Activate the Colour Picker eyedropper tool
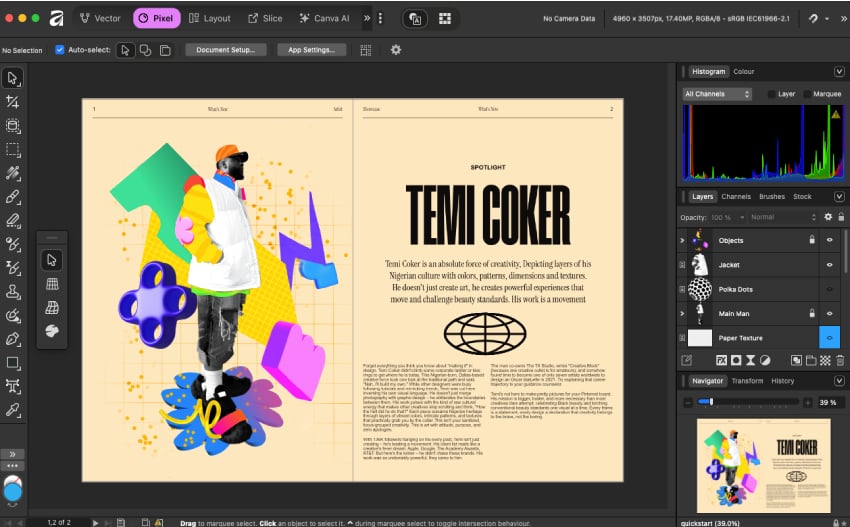The height and width of the screenshot is (527, 850). pos(13,410)
